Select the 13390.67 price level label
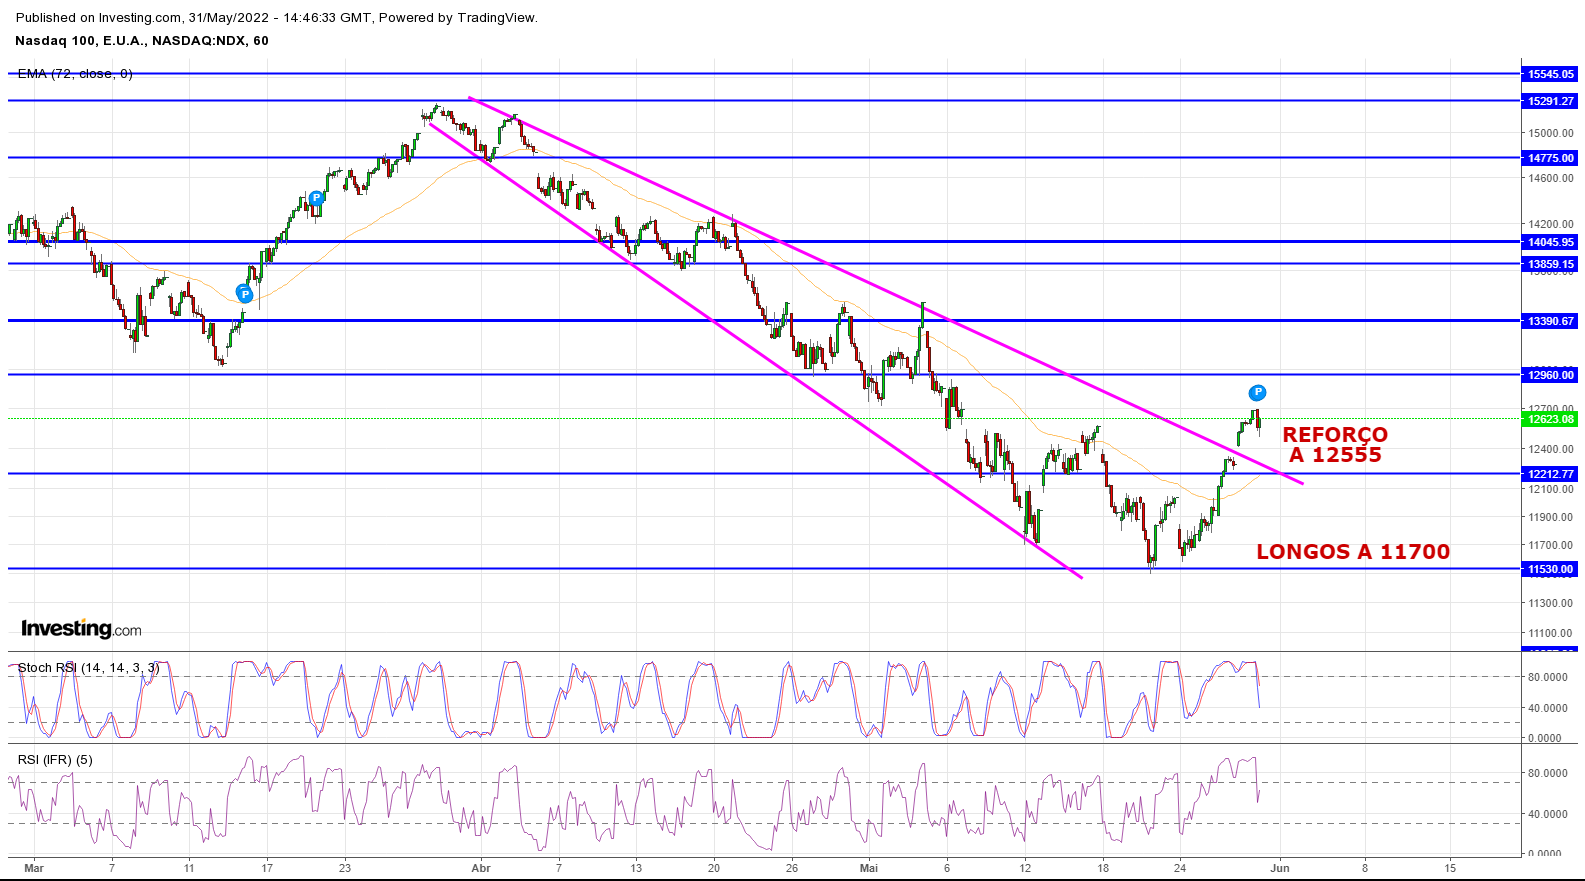 click(x=1551, y=321)
